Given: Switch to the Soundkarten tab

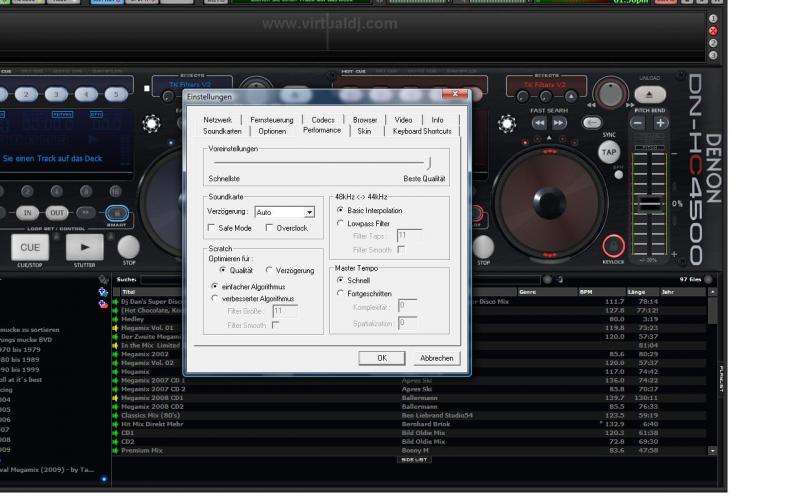Looking at the screenshot, I should tap(222, 131).
